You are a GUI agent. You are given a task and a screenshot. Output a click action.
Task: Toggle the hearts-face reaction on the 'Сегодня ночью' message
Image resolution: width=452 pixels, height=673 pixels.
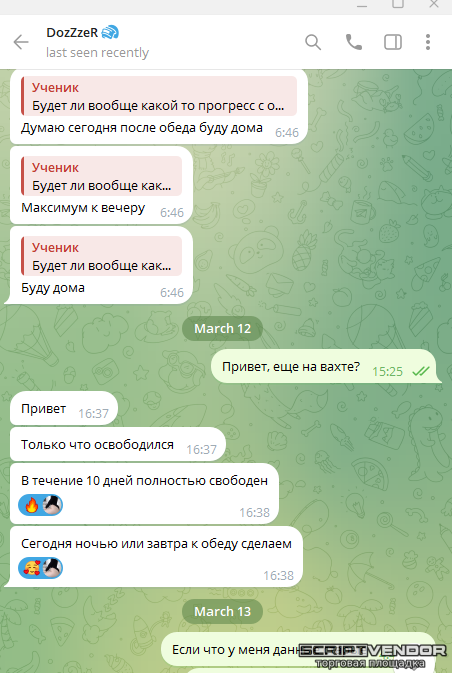(32, 568)
